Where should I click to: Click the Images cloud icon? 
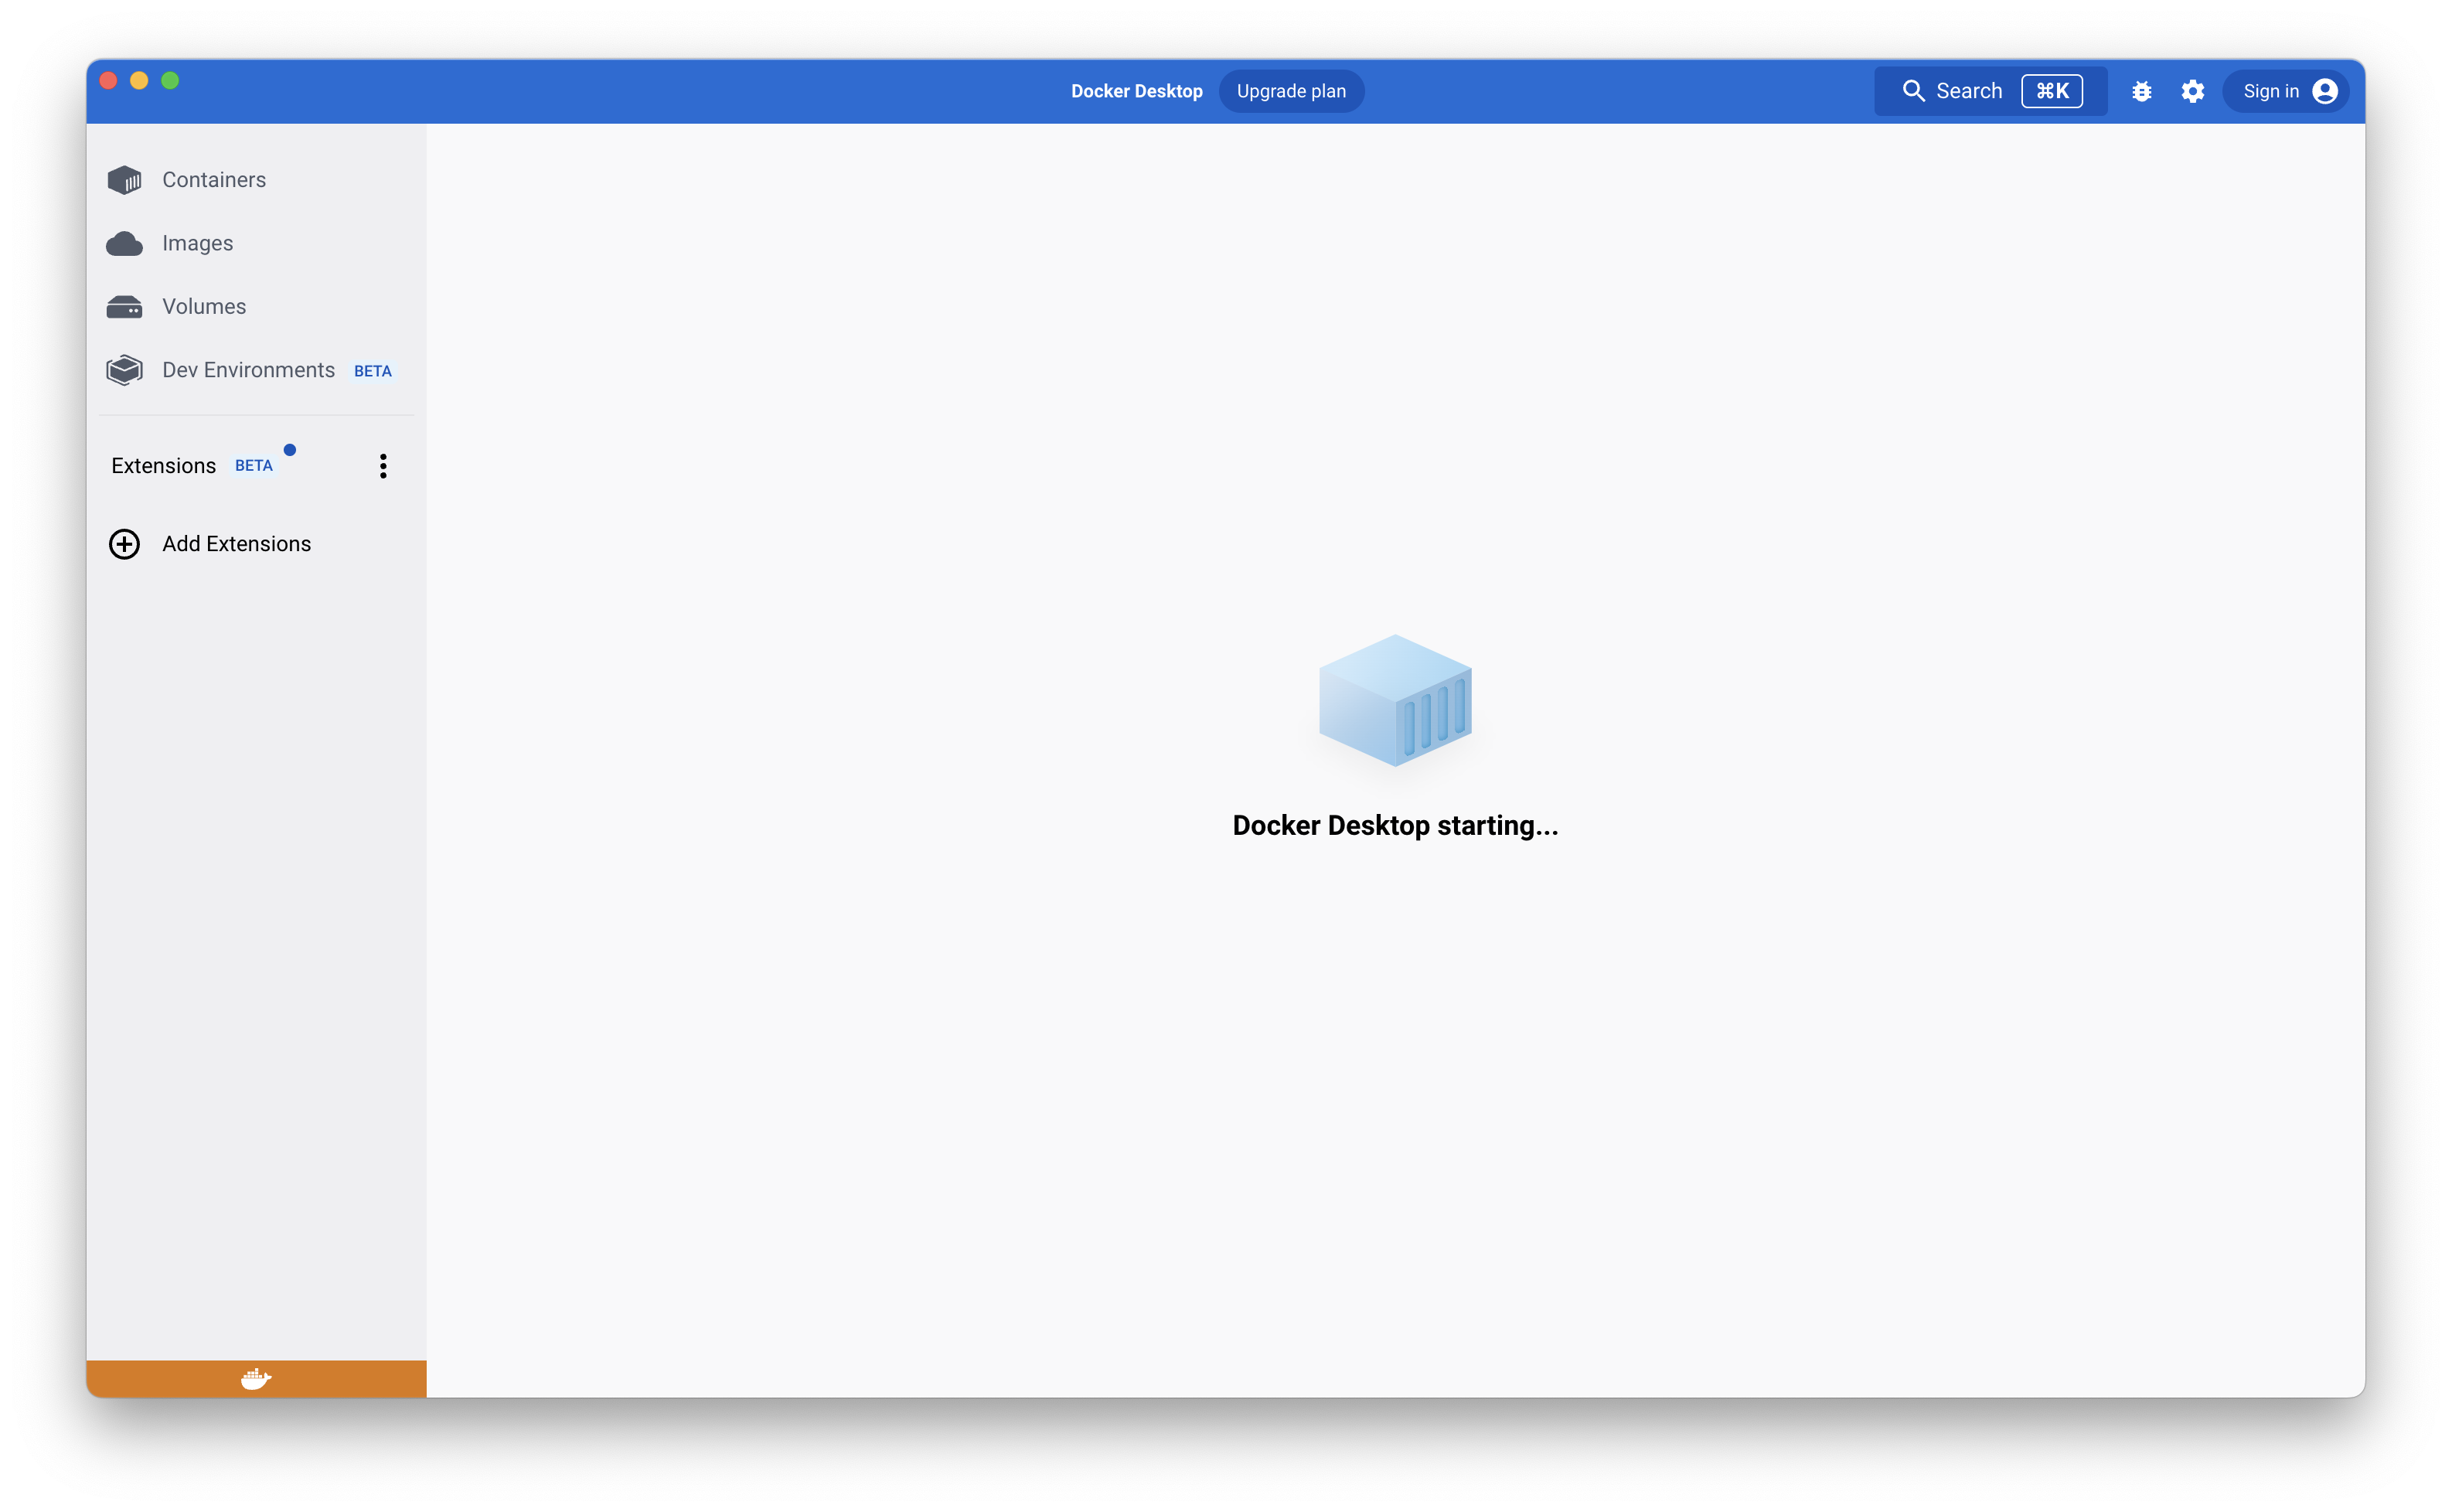124,243
